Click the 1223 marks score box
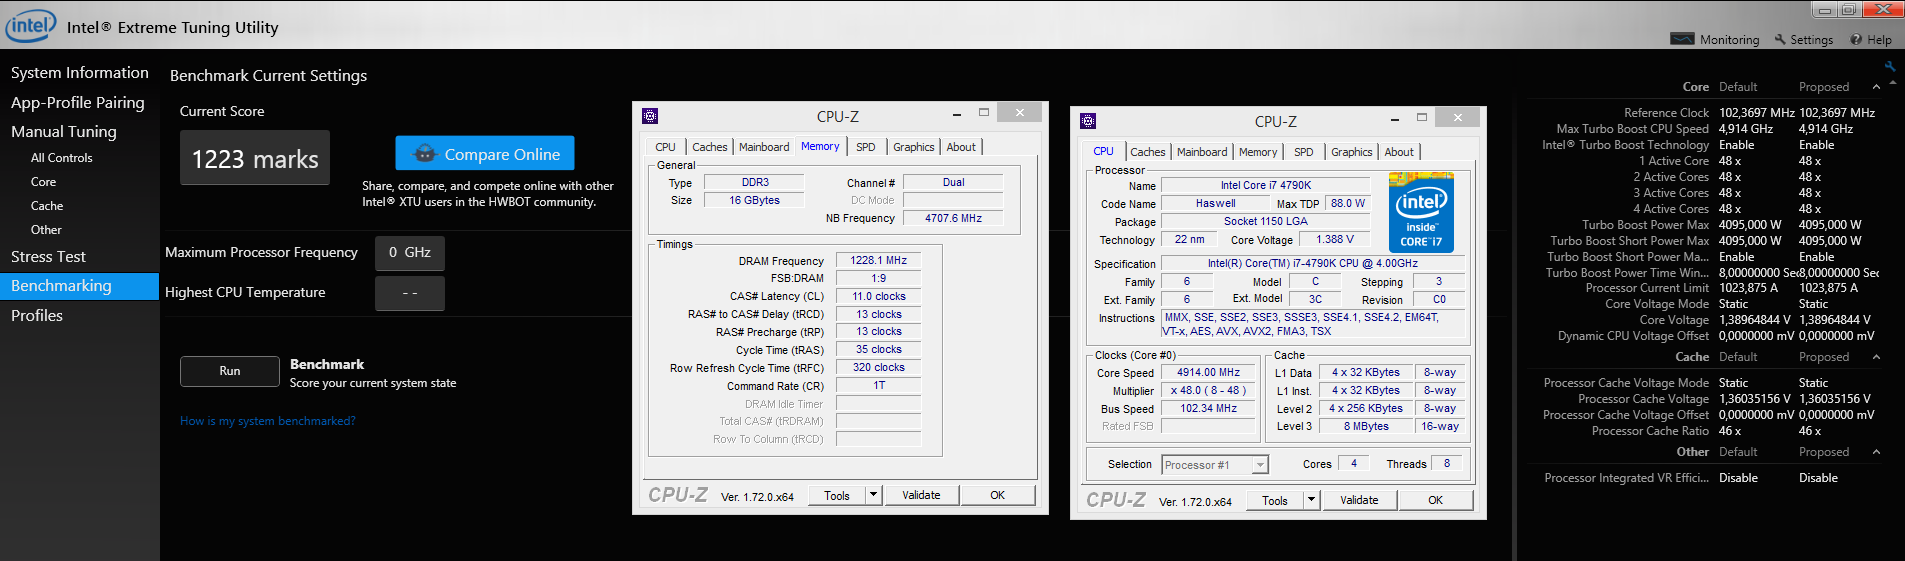This screenshot has height=561, width=1905. [255, 158]
